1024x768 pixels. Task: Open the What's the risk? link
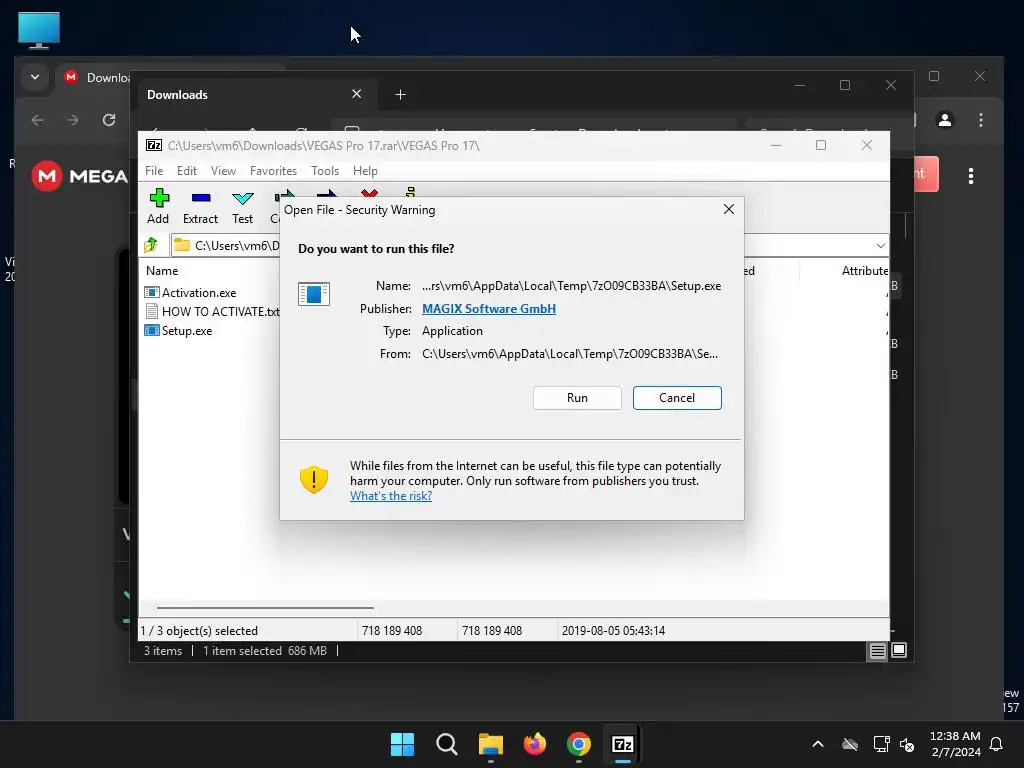coord(391,496)
